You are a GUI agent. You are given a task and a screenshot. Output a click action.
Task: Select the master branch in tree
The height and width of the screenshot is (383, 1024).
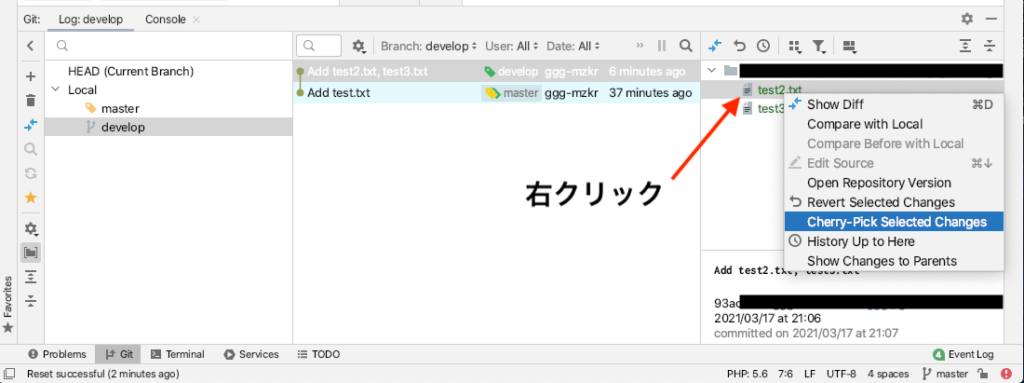tap(120, 108)
